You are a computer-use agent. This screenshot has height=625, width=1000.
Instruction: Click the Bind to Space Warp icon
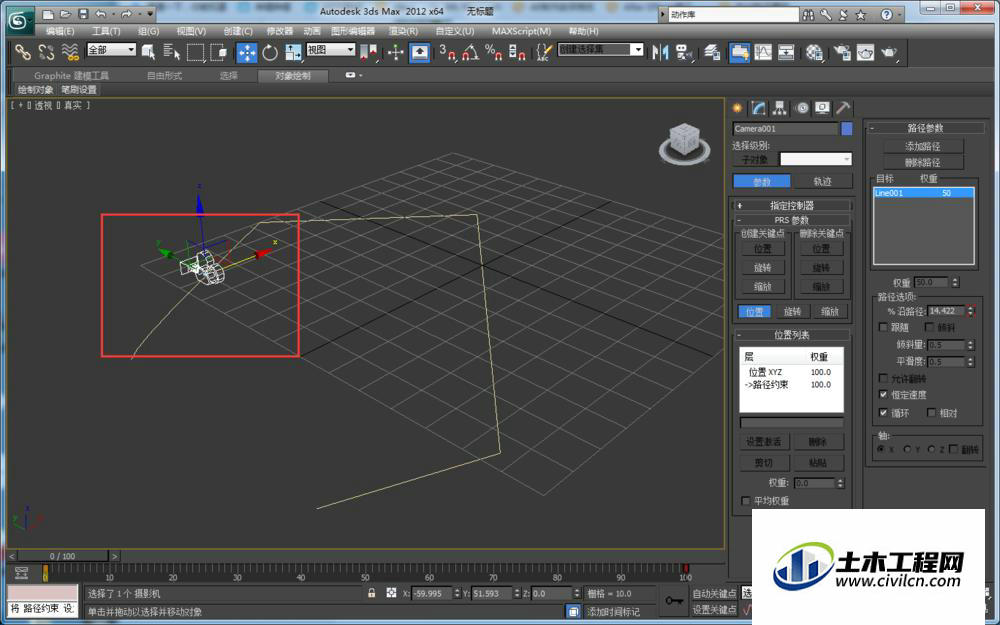point(70,52)
